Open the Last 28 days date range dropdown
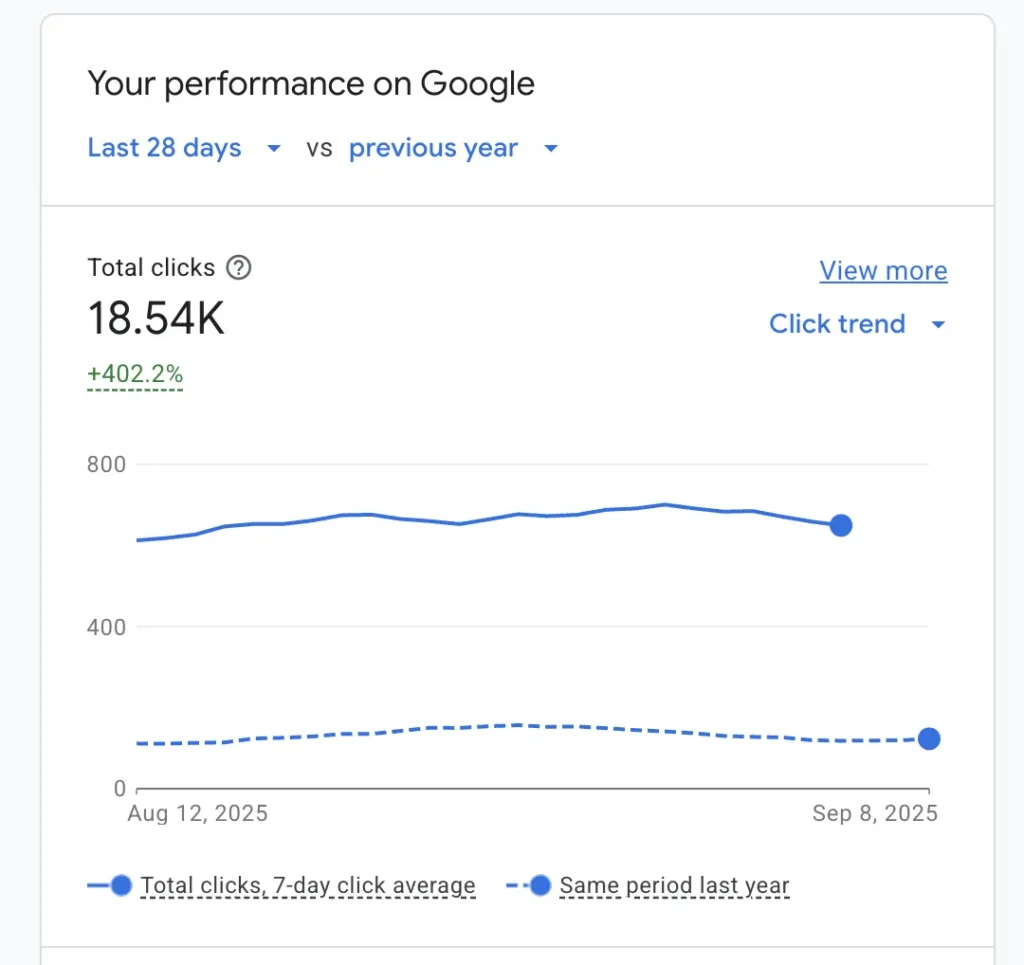This screenshot has width=1024, height=965. coord(165,148)
